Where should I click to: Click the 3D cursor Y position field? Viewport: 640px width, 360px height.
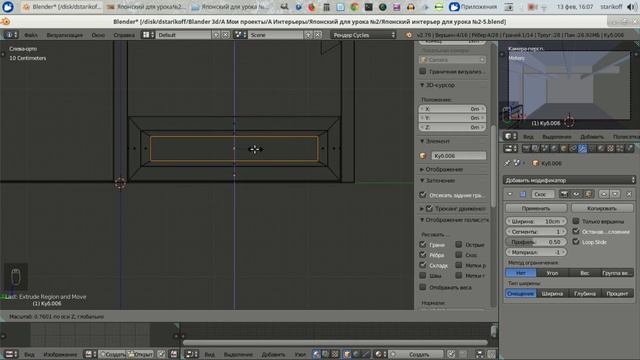(x=452, y=118)
